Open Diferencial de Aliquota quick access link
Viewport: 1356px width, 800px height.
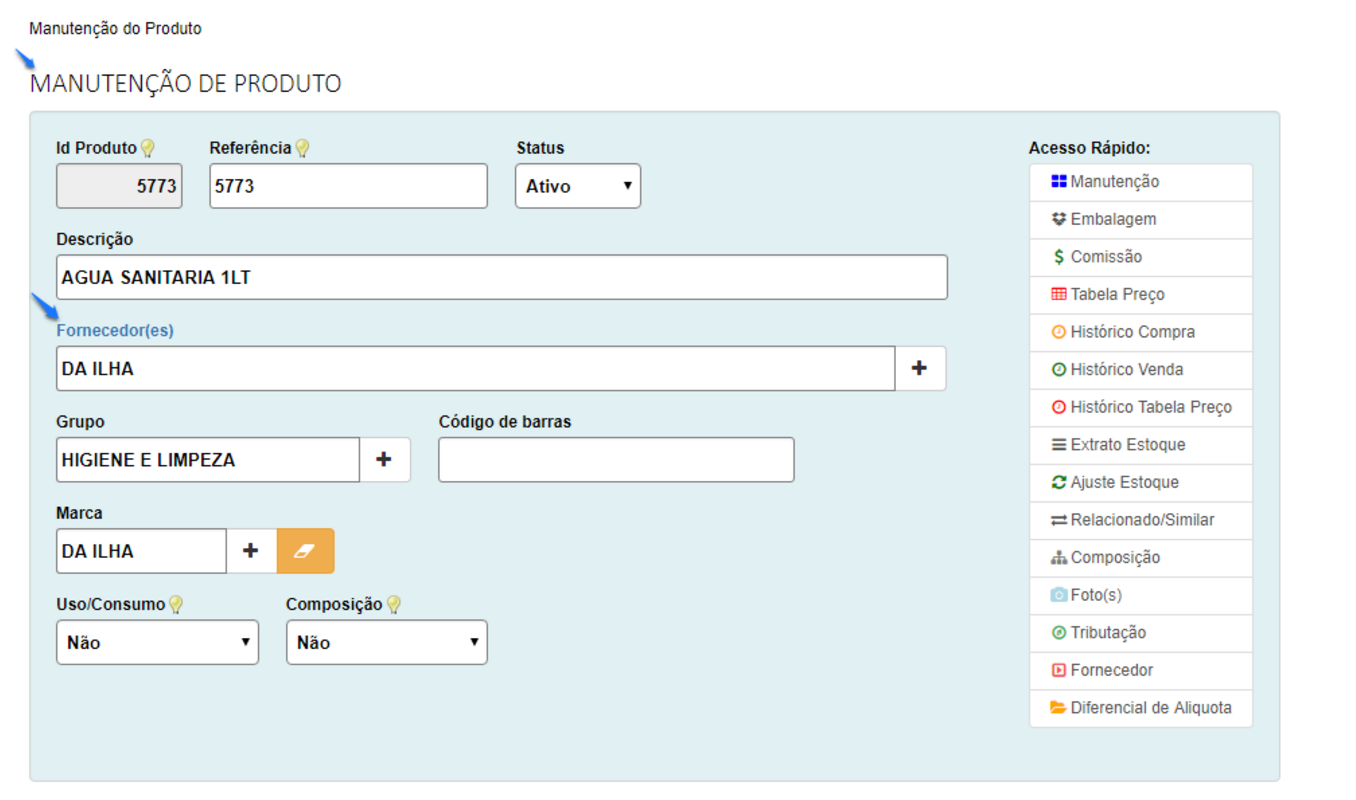coord(1150,708)
